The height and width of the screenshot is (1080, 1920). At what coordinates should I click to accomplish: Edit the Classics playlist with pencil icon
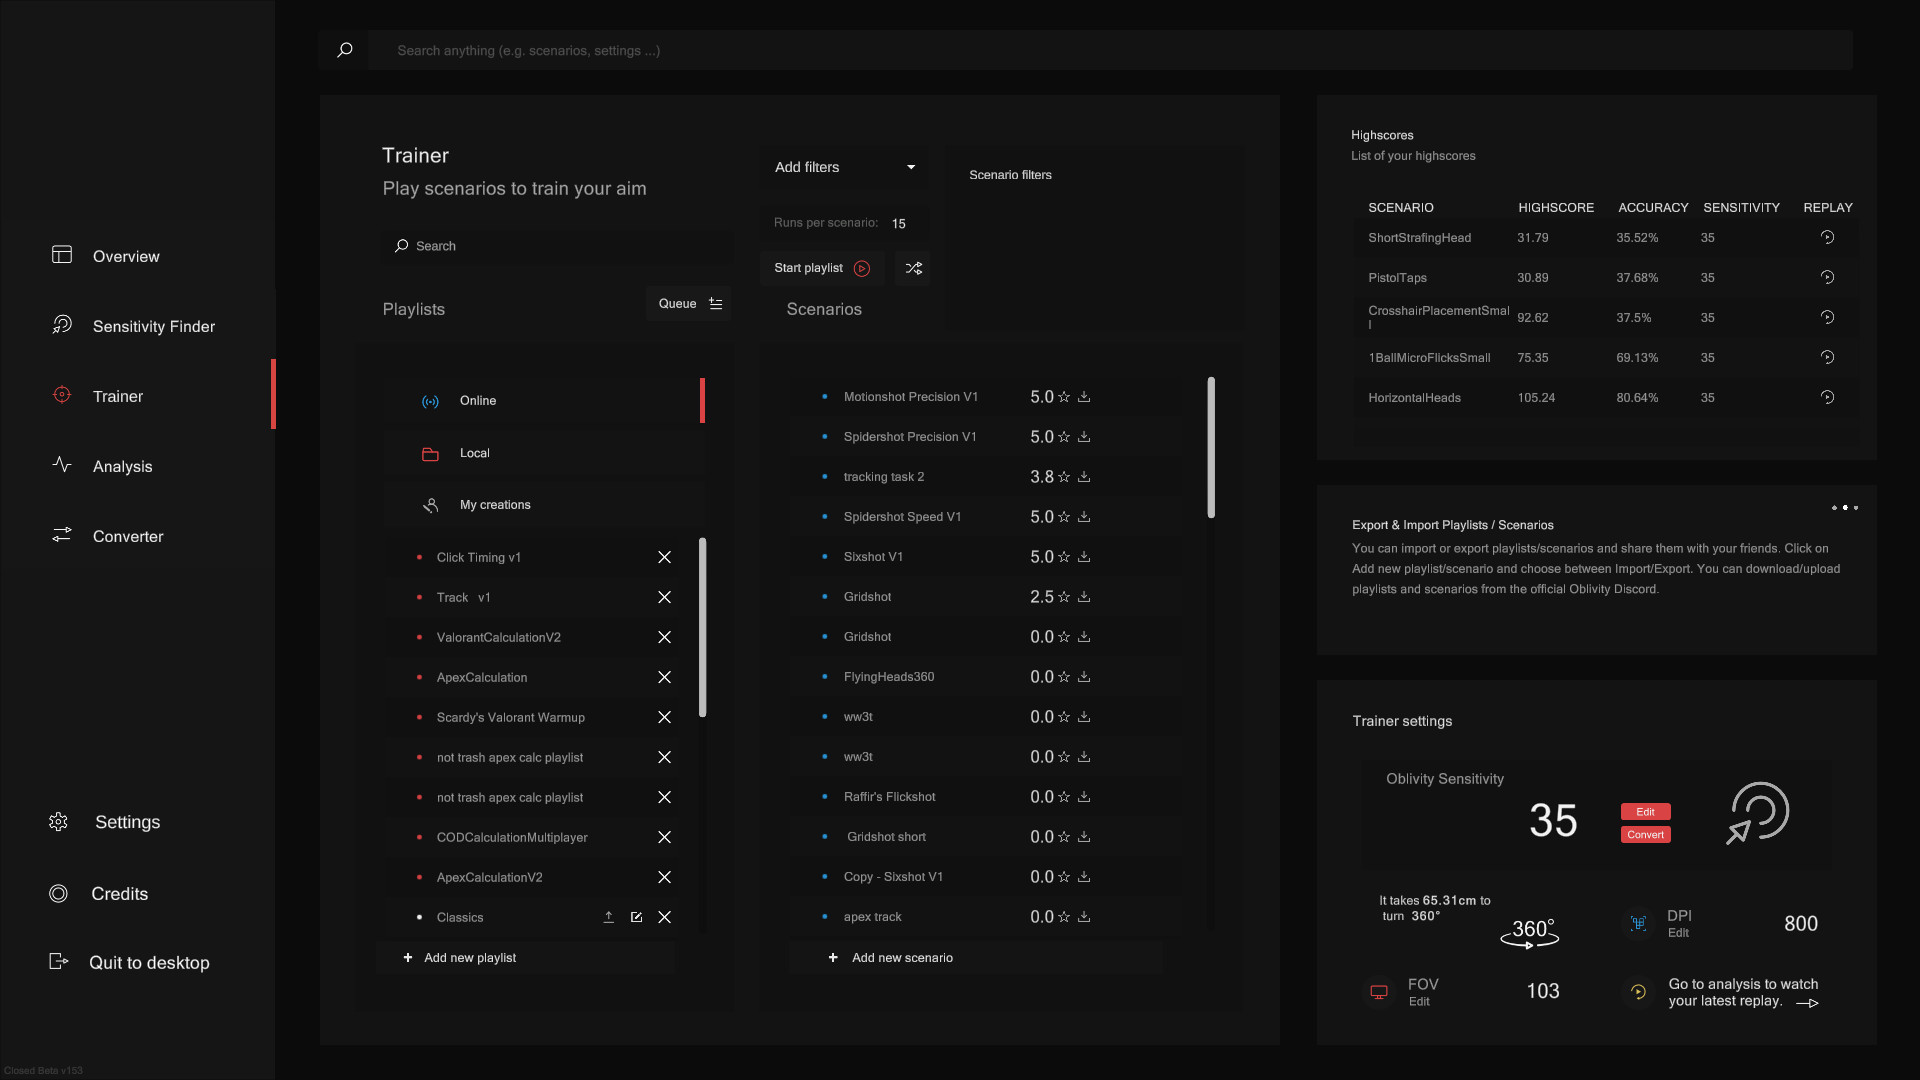pos(636,917)
